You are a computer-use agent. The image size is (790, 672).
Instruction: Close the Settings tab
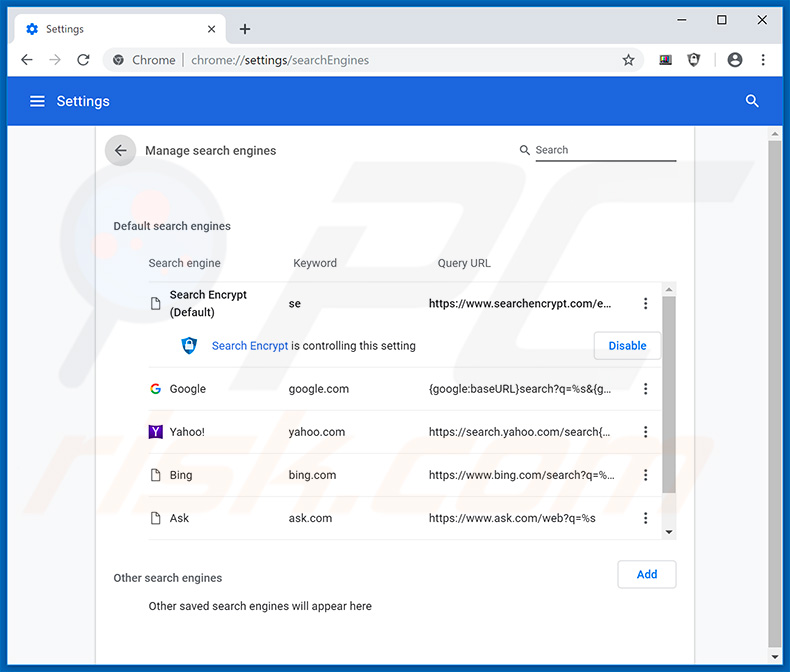212,29
